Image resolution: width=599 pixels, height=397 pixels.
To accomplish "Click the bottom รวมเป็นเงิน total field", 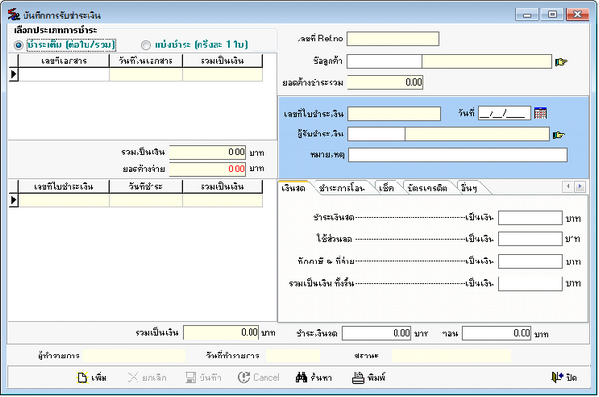I will click(x=221, y=333).
